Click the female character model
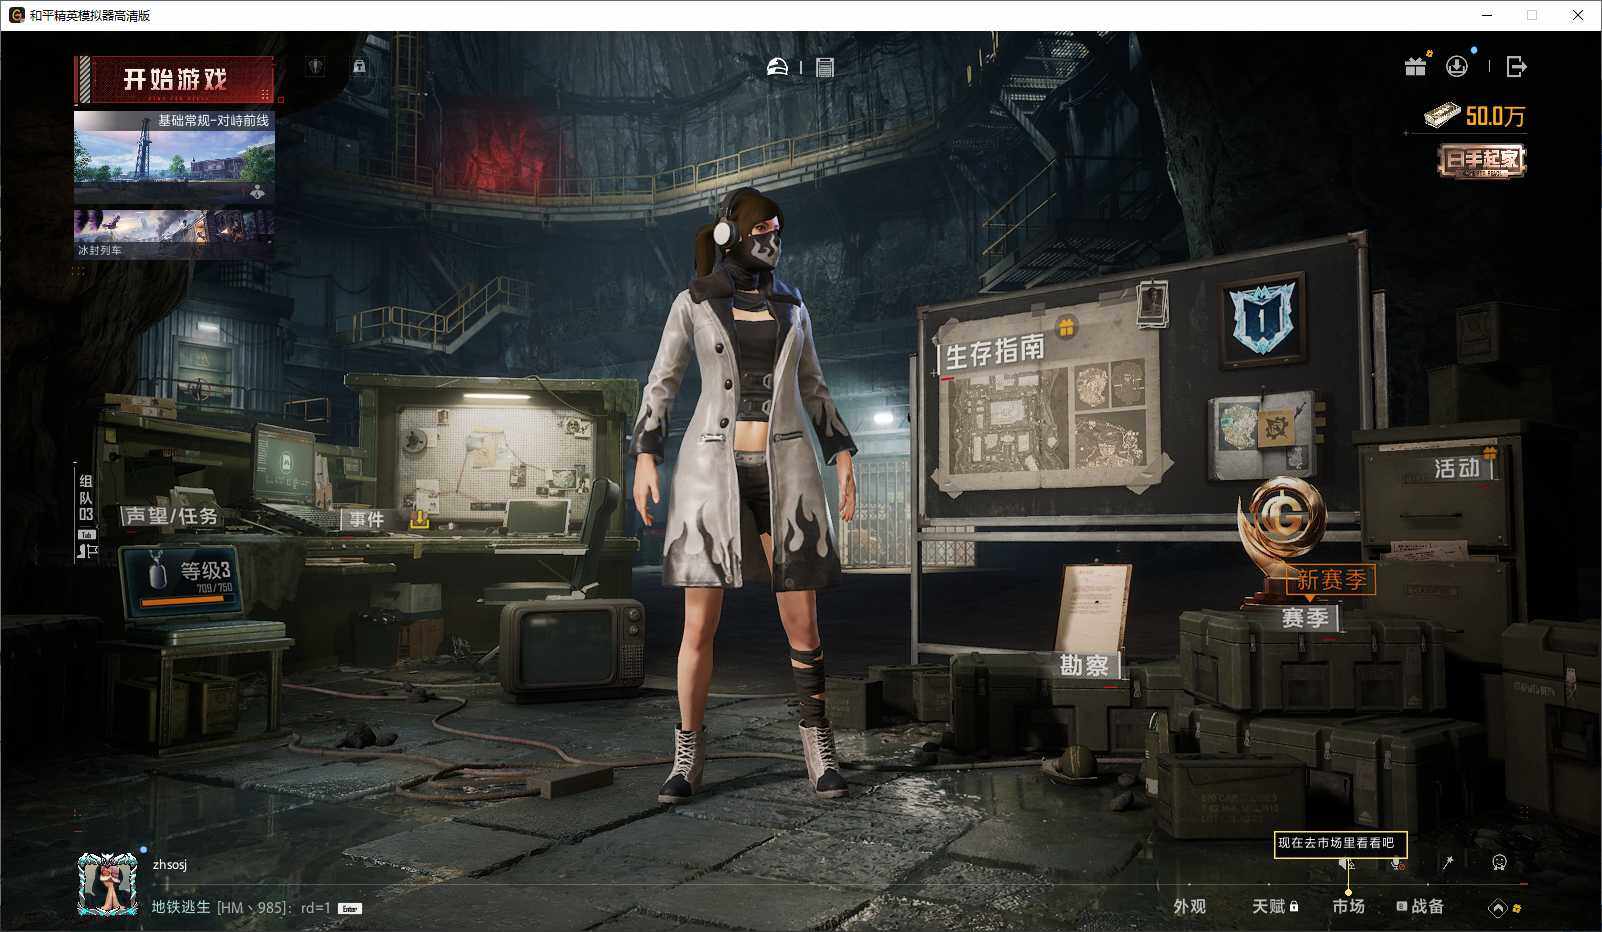 coord(745,495)
